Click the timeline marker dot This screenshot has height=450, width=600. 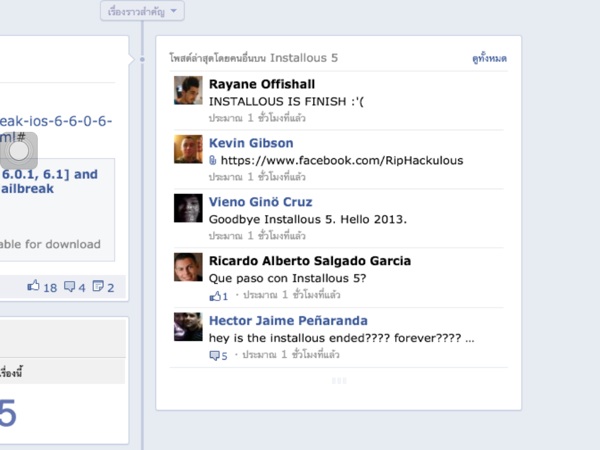(x=142, y=59)
